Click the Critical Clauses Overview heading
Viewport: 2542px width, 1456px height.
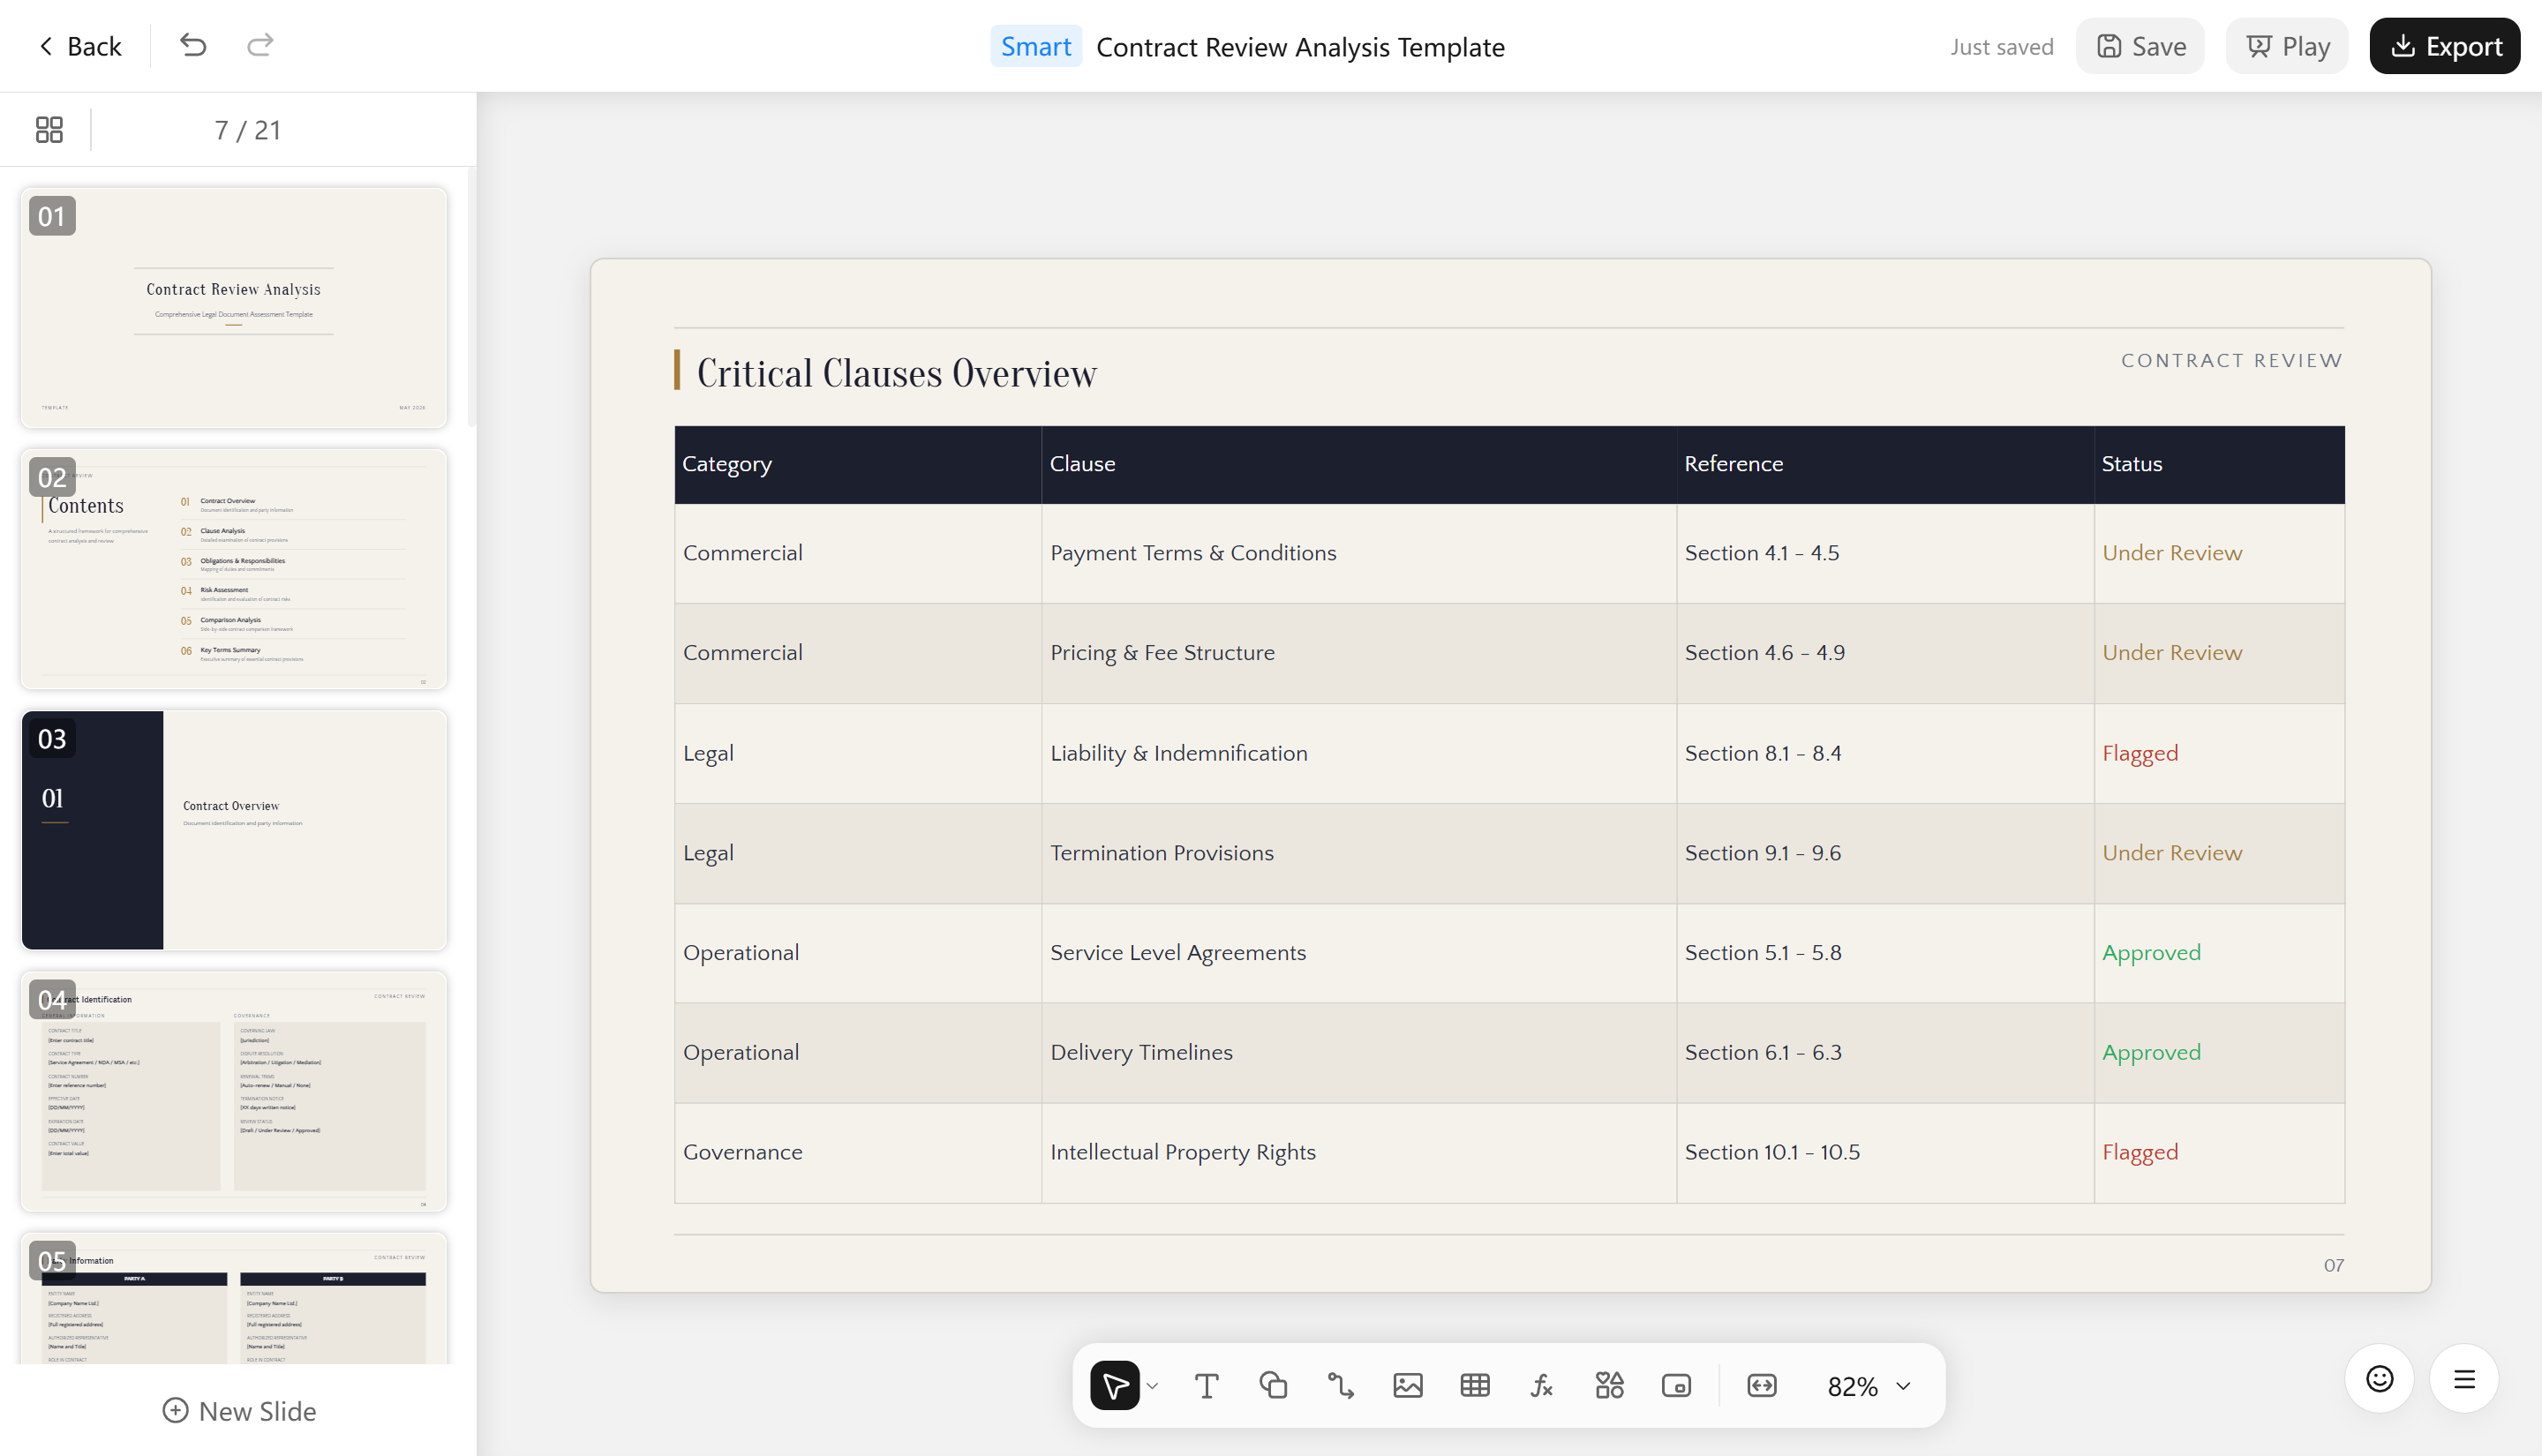[x=897, y=373]
